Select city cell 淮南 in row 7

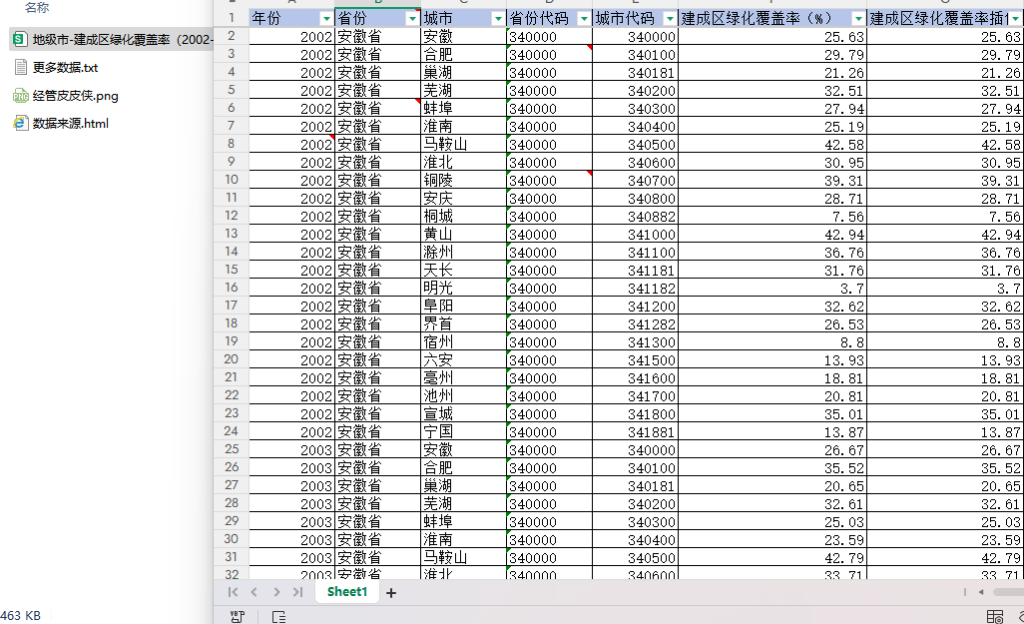pyautogui.click(x=463, y=126)
